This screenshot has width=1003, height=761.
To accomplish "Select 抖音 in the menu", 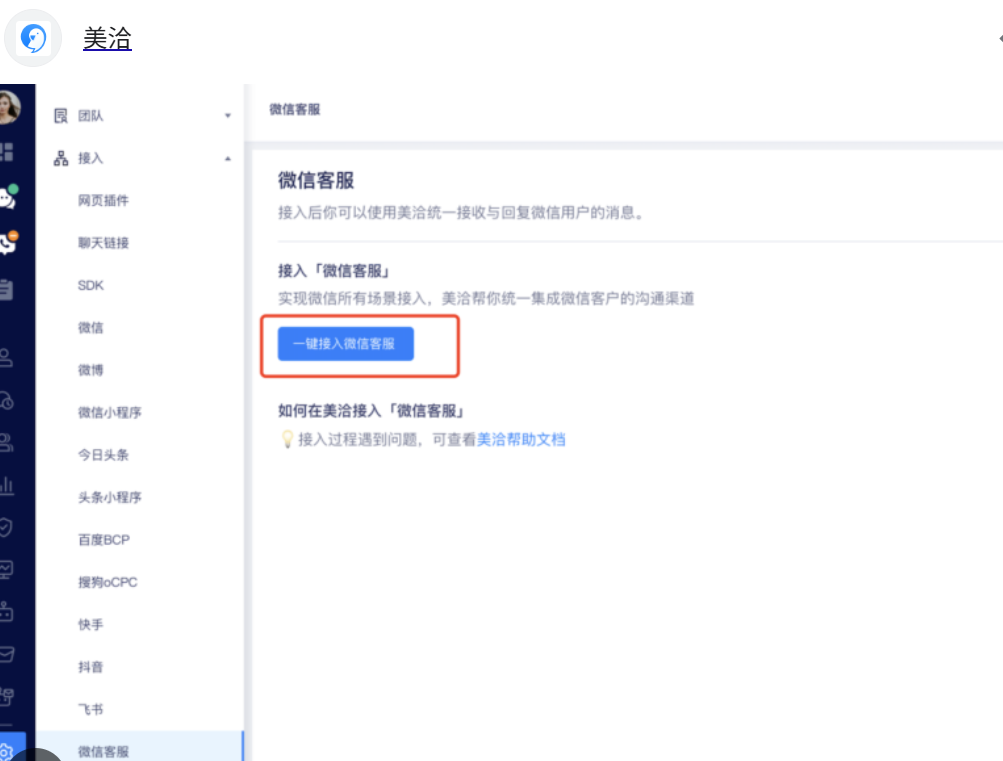I will (x=90, y=667).
